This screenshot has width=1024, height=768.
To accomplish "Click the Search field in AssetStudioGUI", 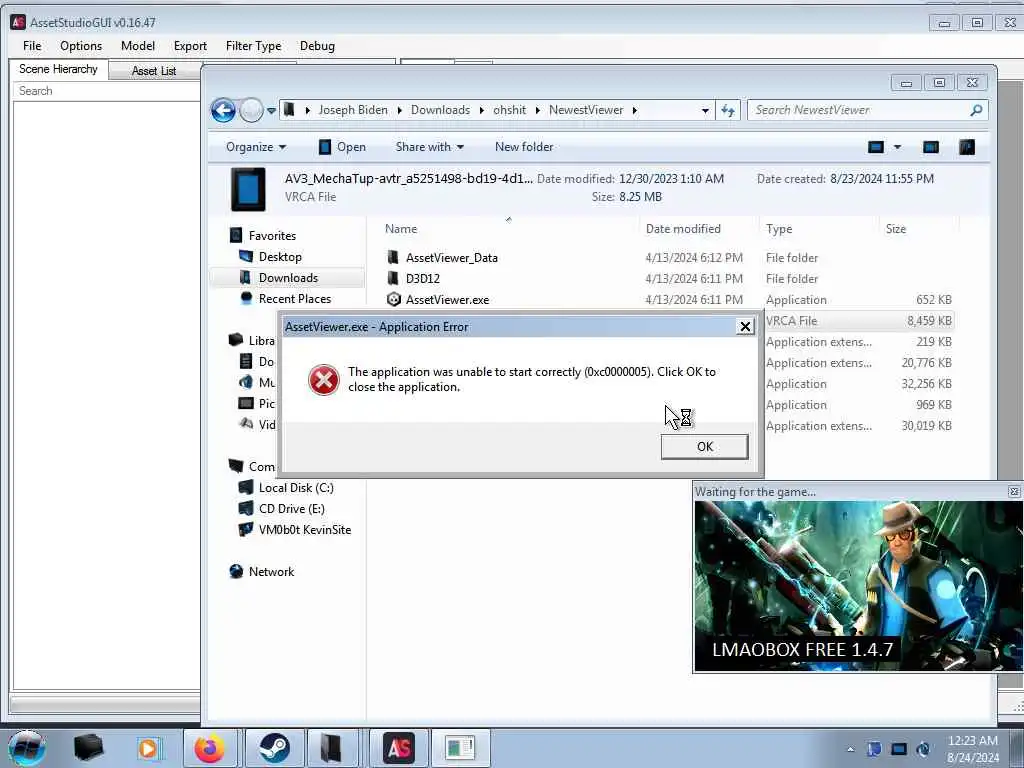I will pyautogui.click(x=106, y=91).
